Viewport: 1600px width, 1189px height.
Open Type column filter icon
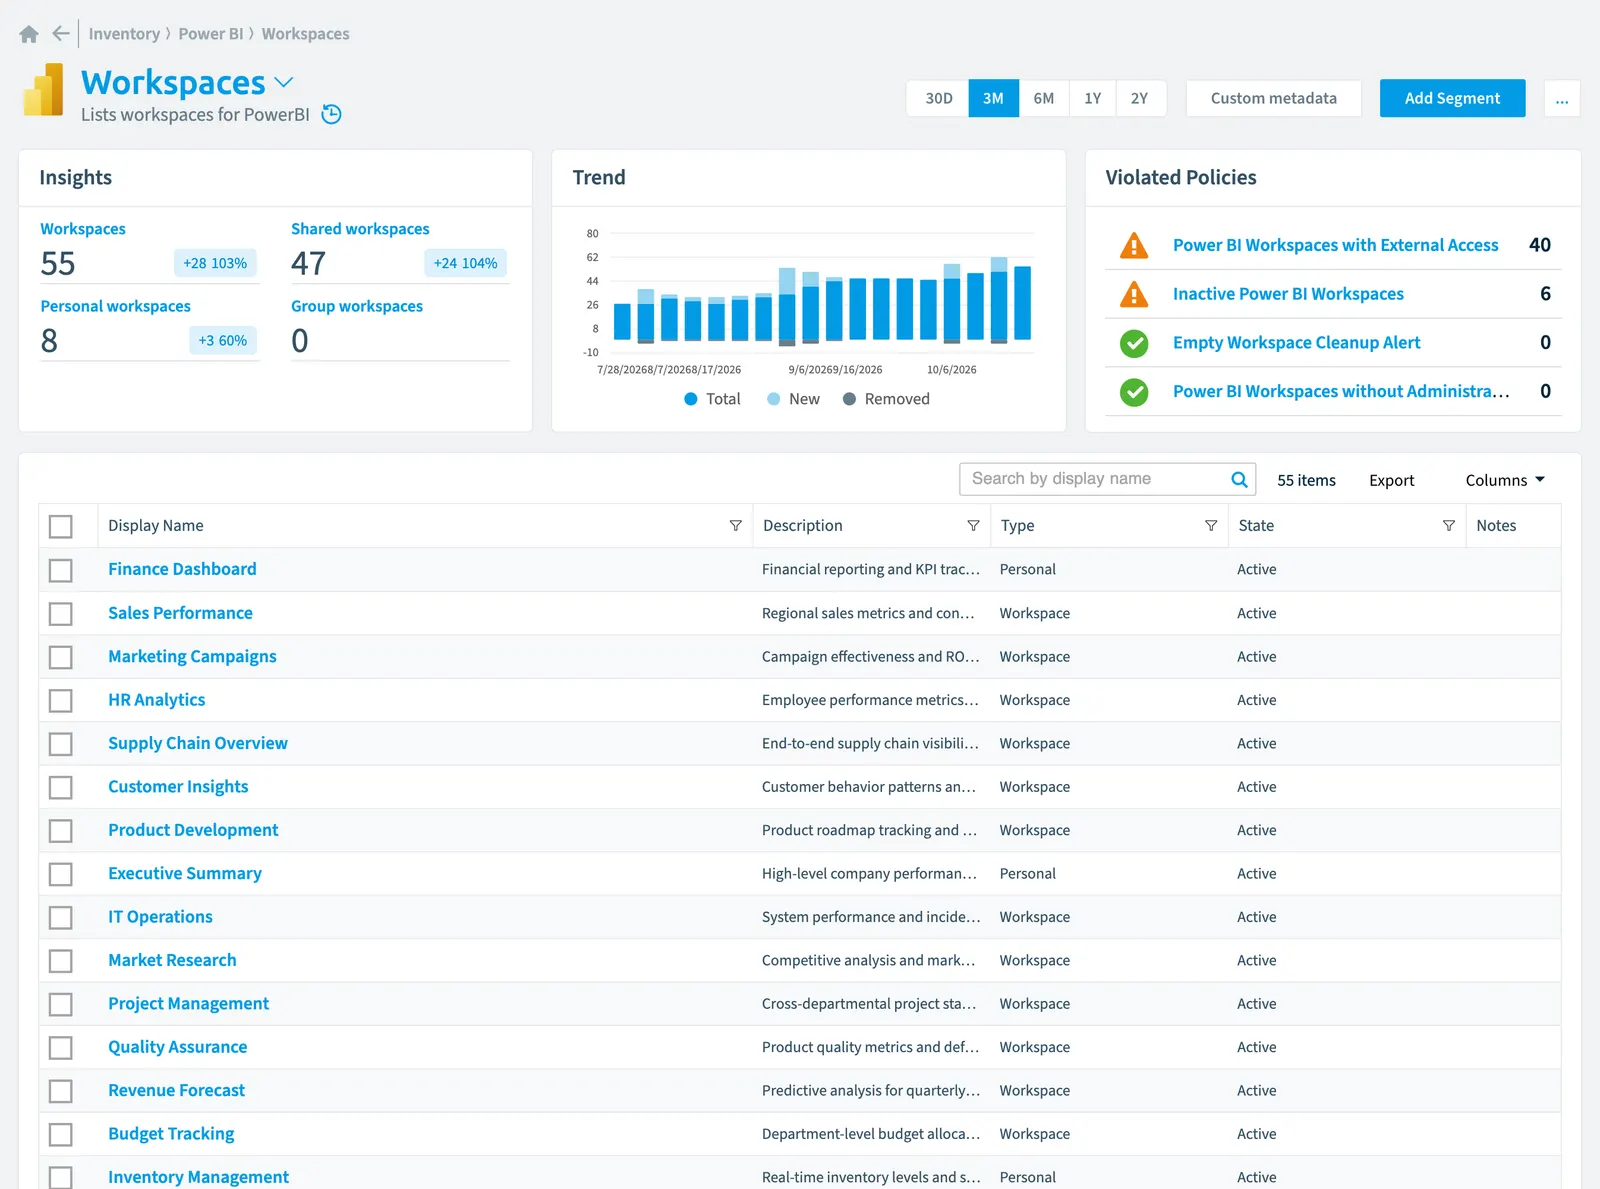pyautogui.click(x=1211, y=526)
